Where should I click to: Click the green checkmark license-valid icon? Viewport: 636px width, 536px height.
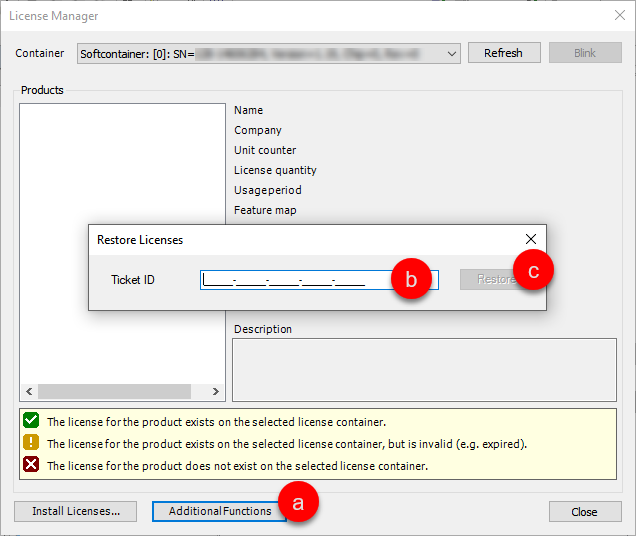pos(31,421)
